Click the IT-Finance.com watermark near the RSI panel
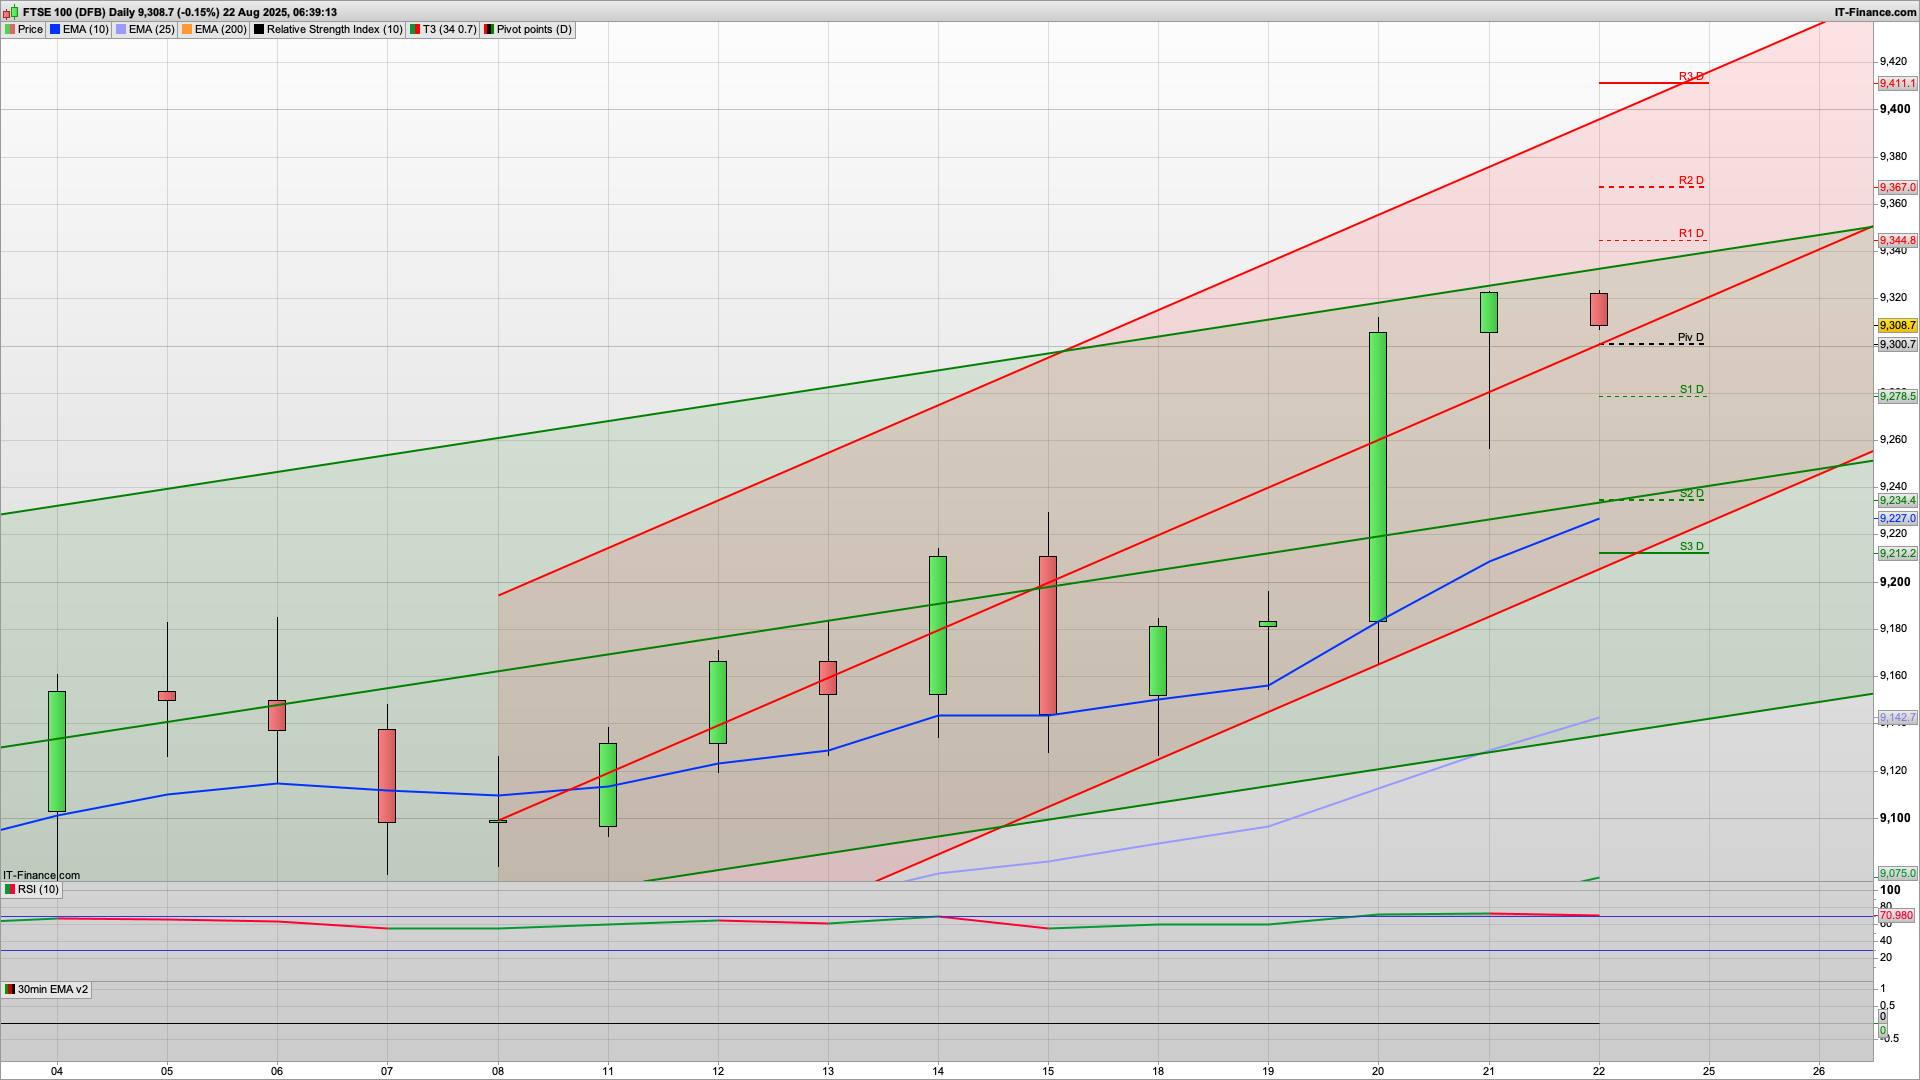Viewport: 1920px width, 1080px height. click(41, 875)
